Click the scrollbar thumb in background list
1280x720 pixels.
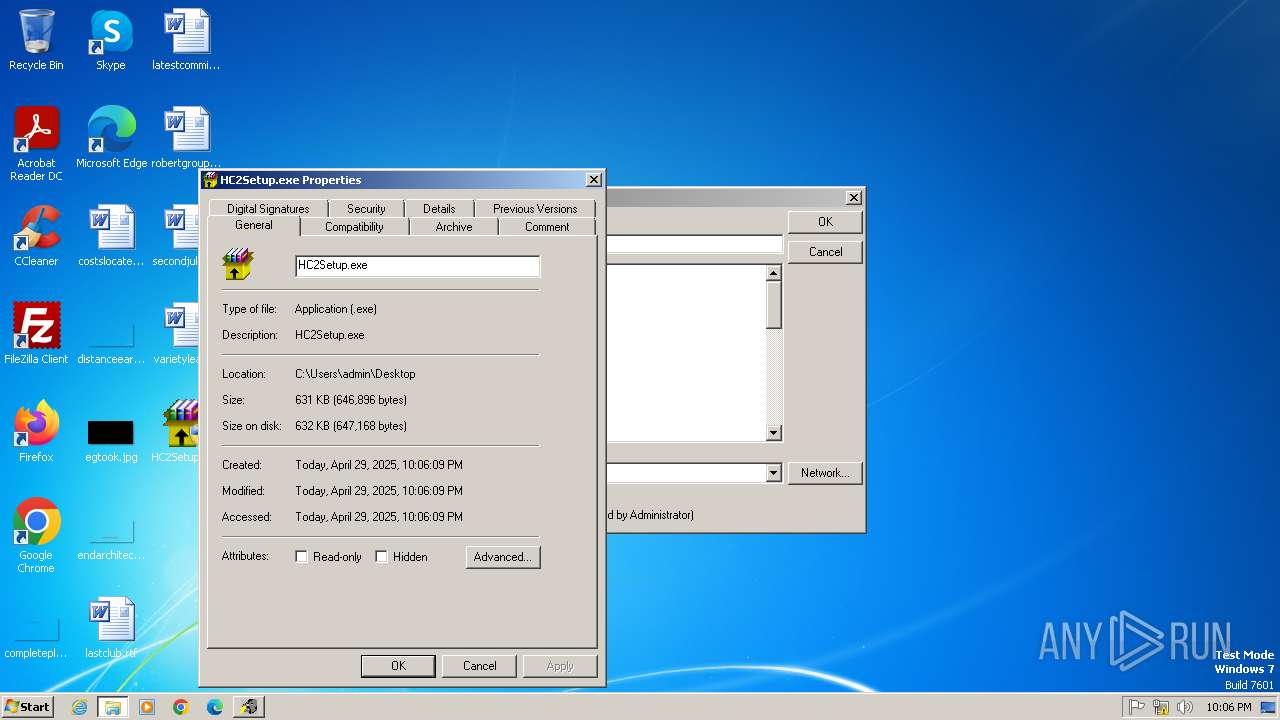773,305
